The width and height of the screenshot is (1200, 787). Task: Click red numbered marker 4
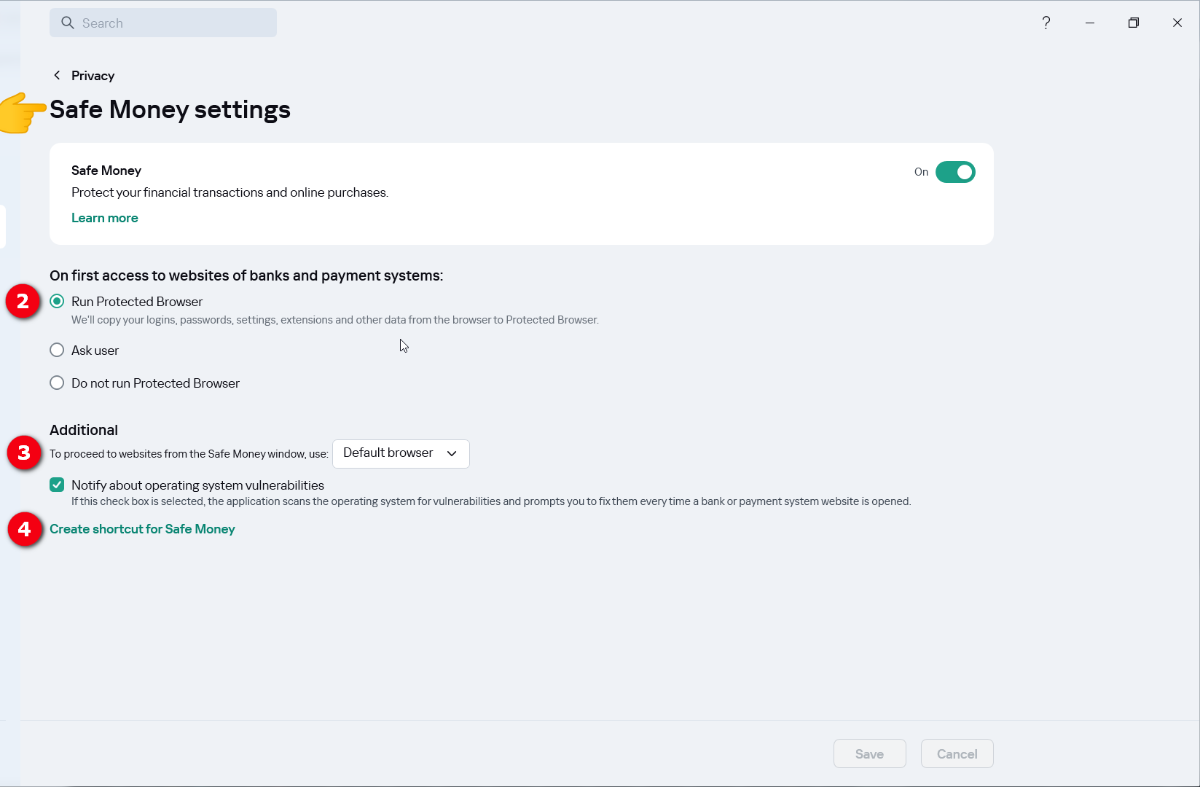24,529
